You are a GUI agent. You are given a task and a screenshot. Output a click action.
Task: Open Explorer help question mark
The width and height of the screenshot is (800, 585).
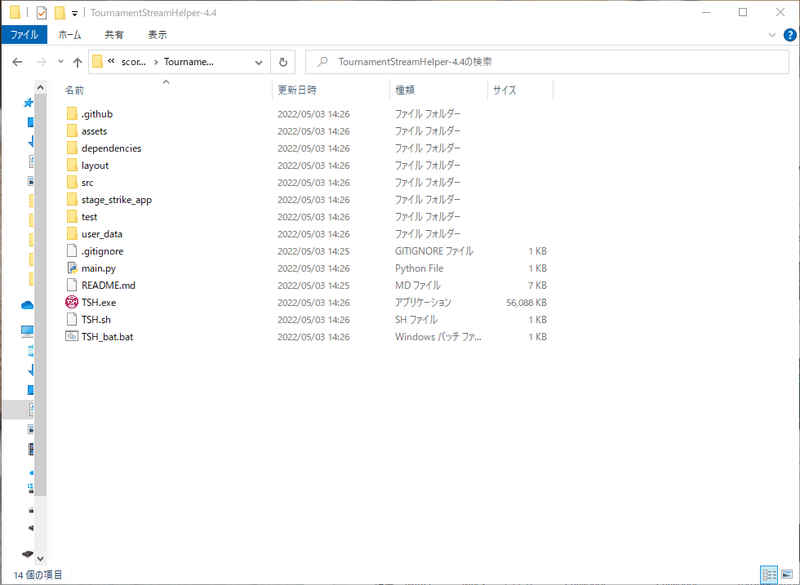(x=789, y=35)
